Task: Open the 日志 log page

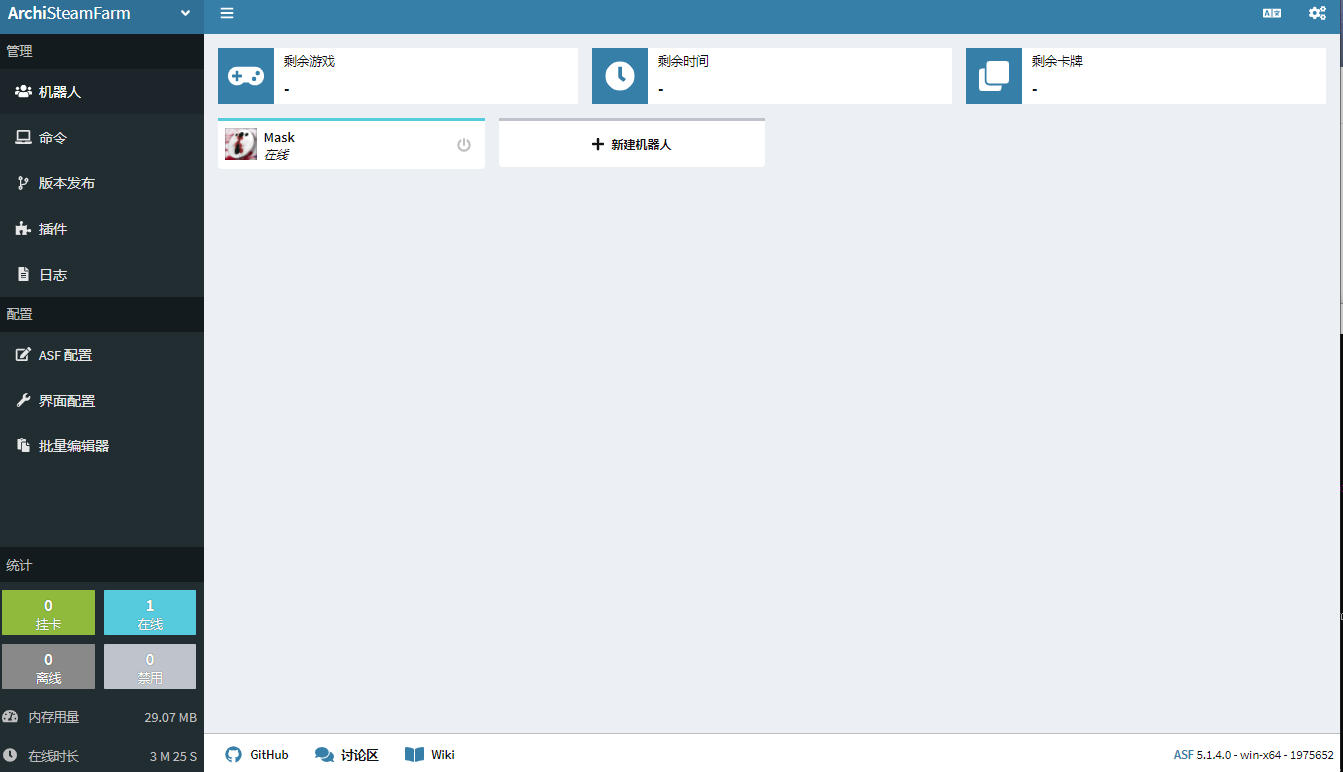Action: click(102, 274)
